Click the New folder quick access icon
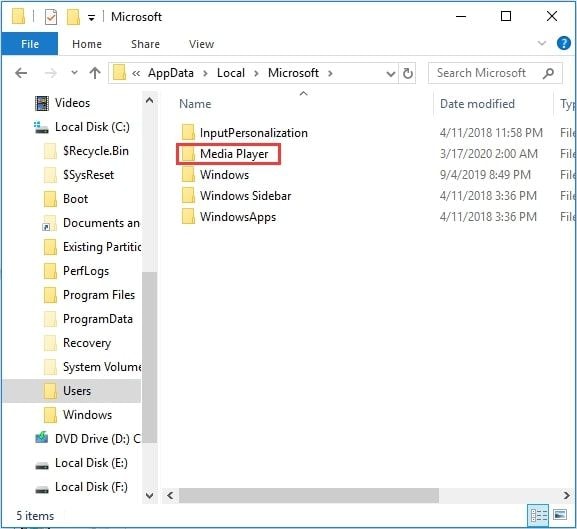Screen dimensions: 577x529 tap(73, 17)
